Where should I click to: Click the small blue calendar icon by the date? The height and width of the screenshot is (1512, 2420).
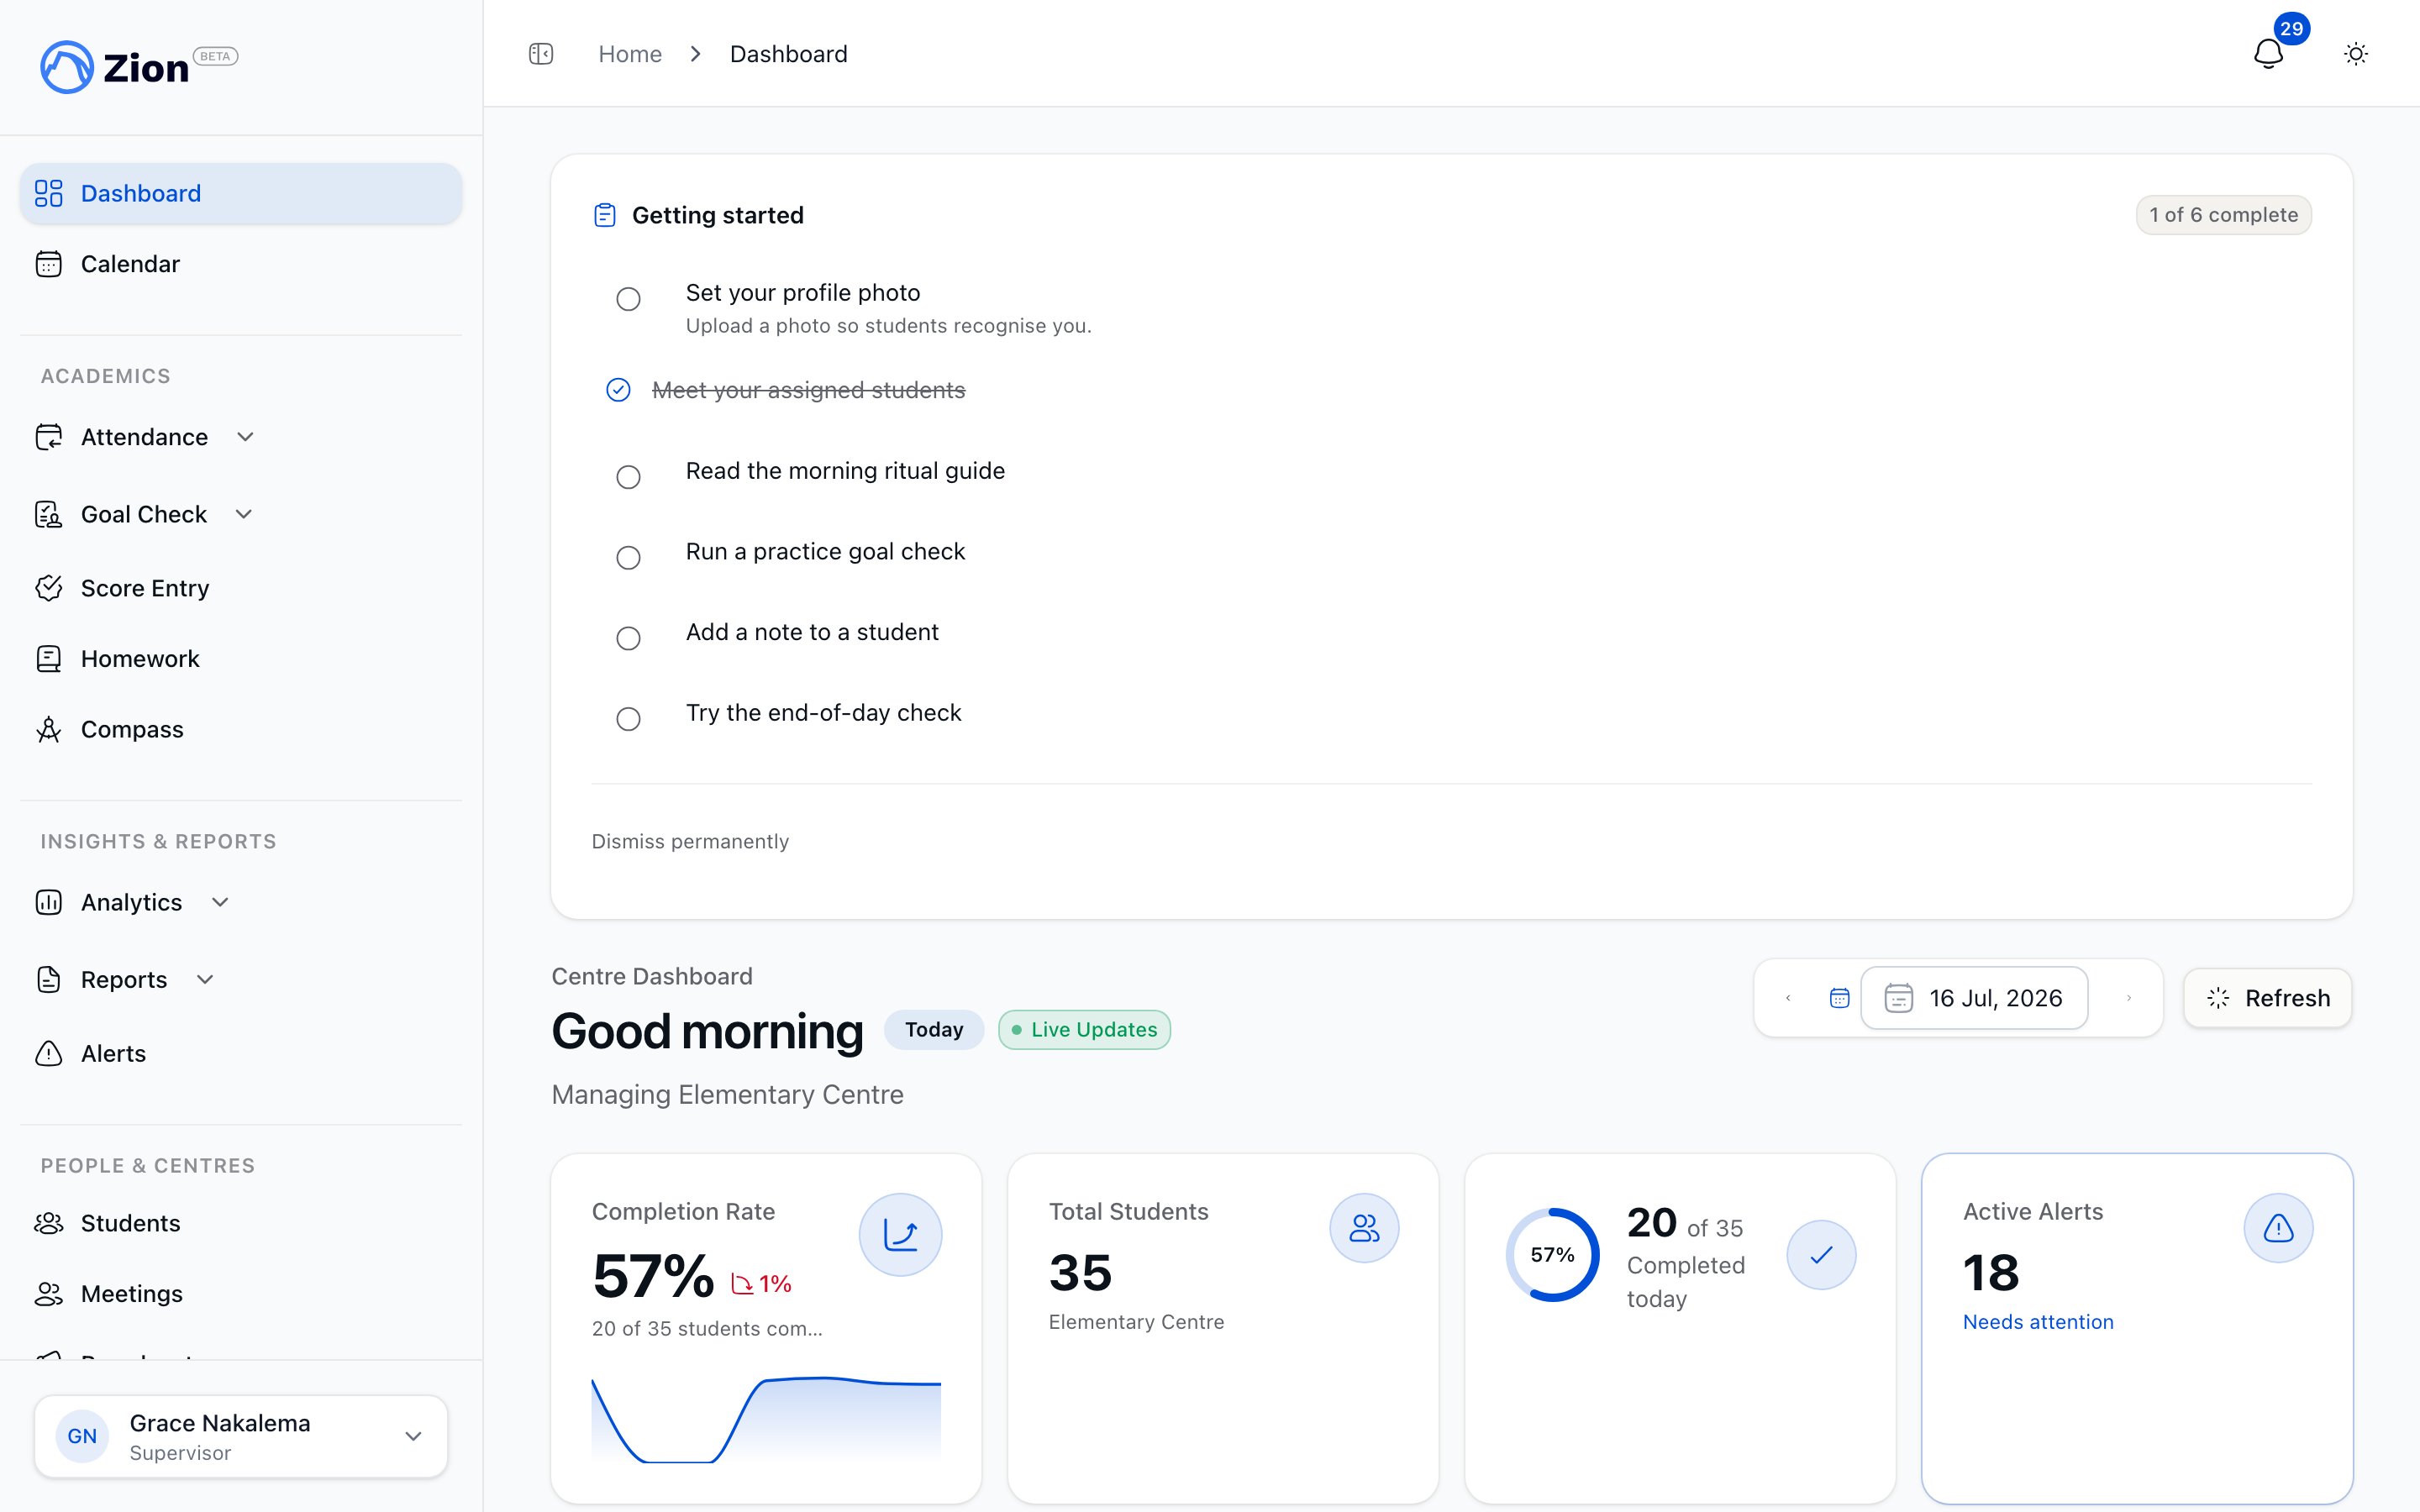pos(1839,998)
